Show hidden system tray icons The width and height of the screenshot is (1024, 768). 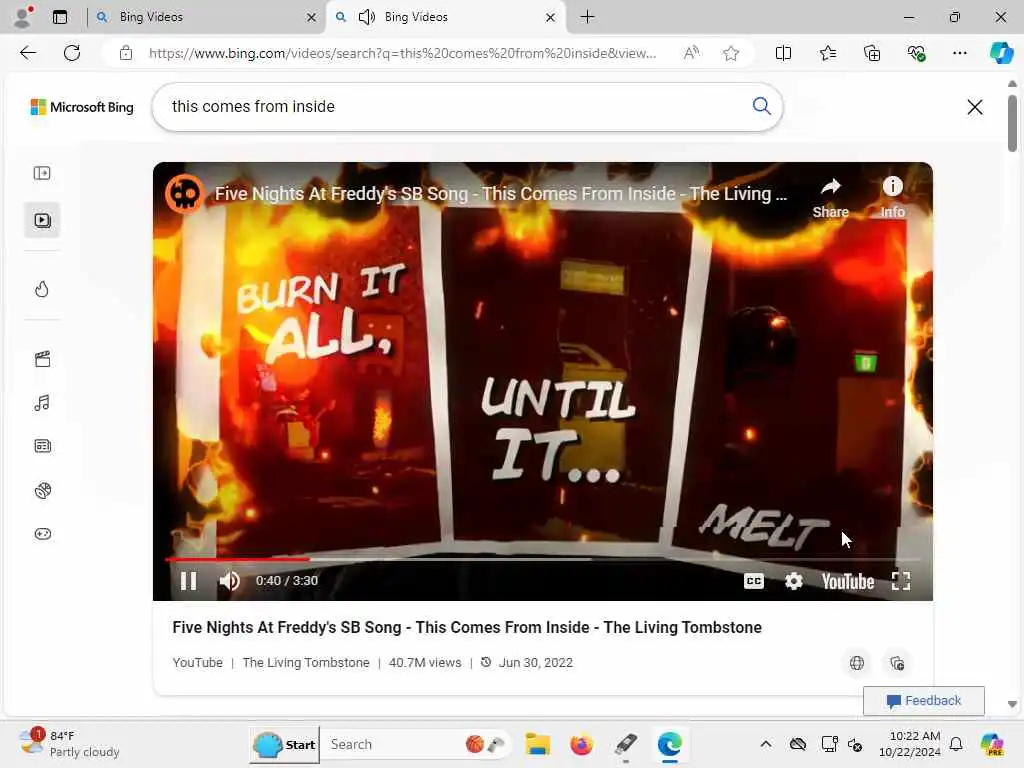[765, 744]
